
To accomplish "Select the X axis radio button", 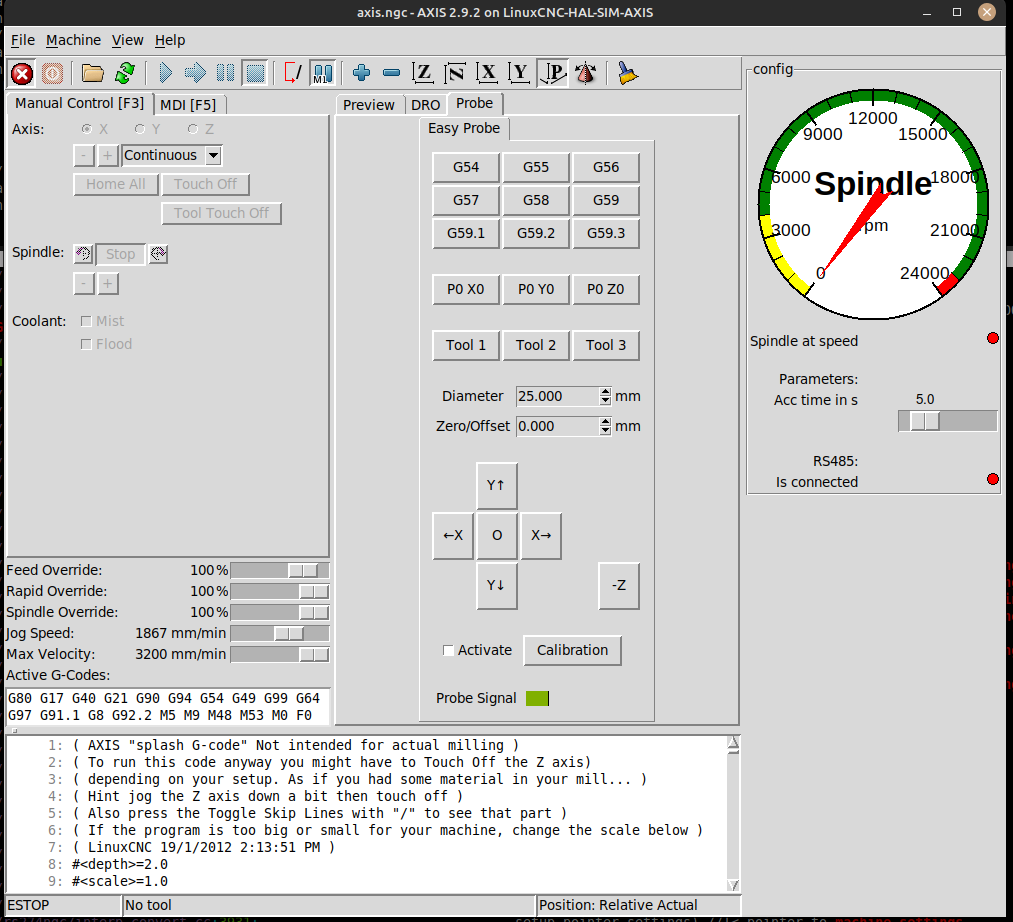I will pyautogui.click(x=87, y=129).
